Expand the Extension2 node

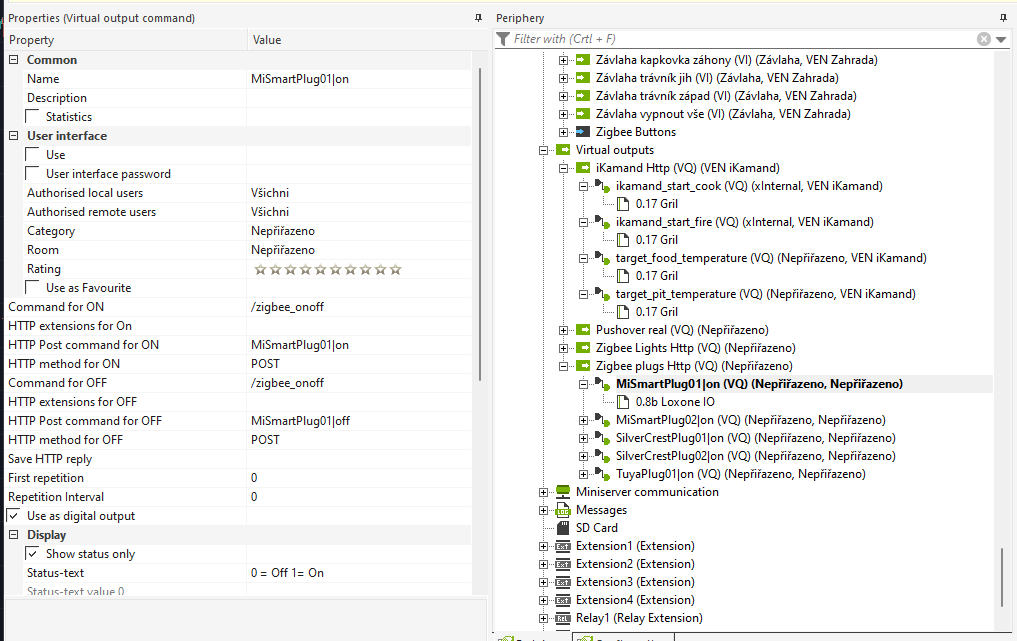click(x=544, y=564)
